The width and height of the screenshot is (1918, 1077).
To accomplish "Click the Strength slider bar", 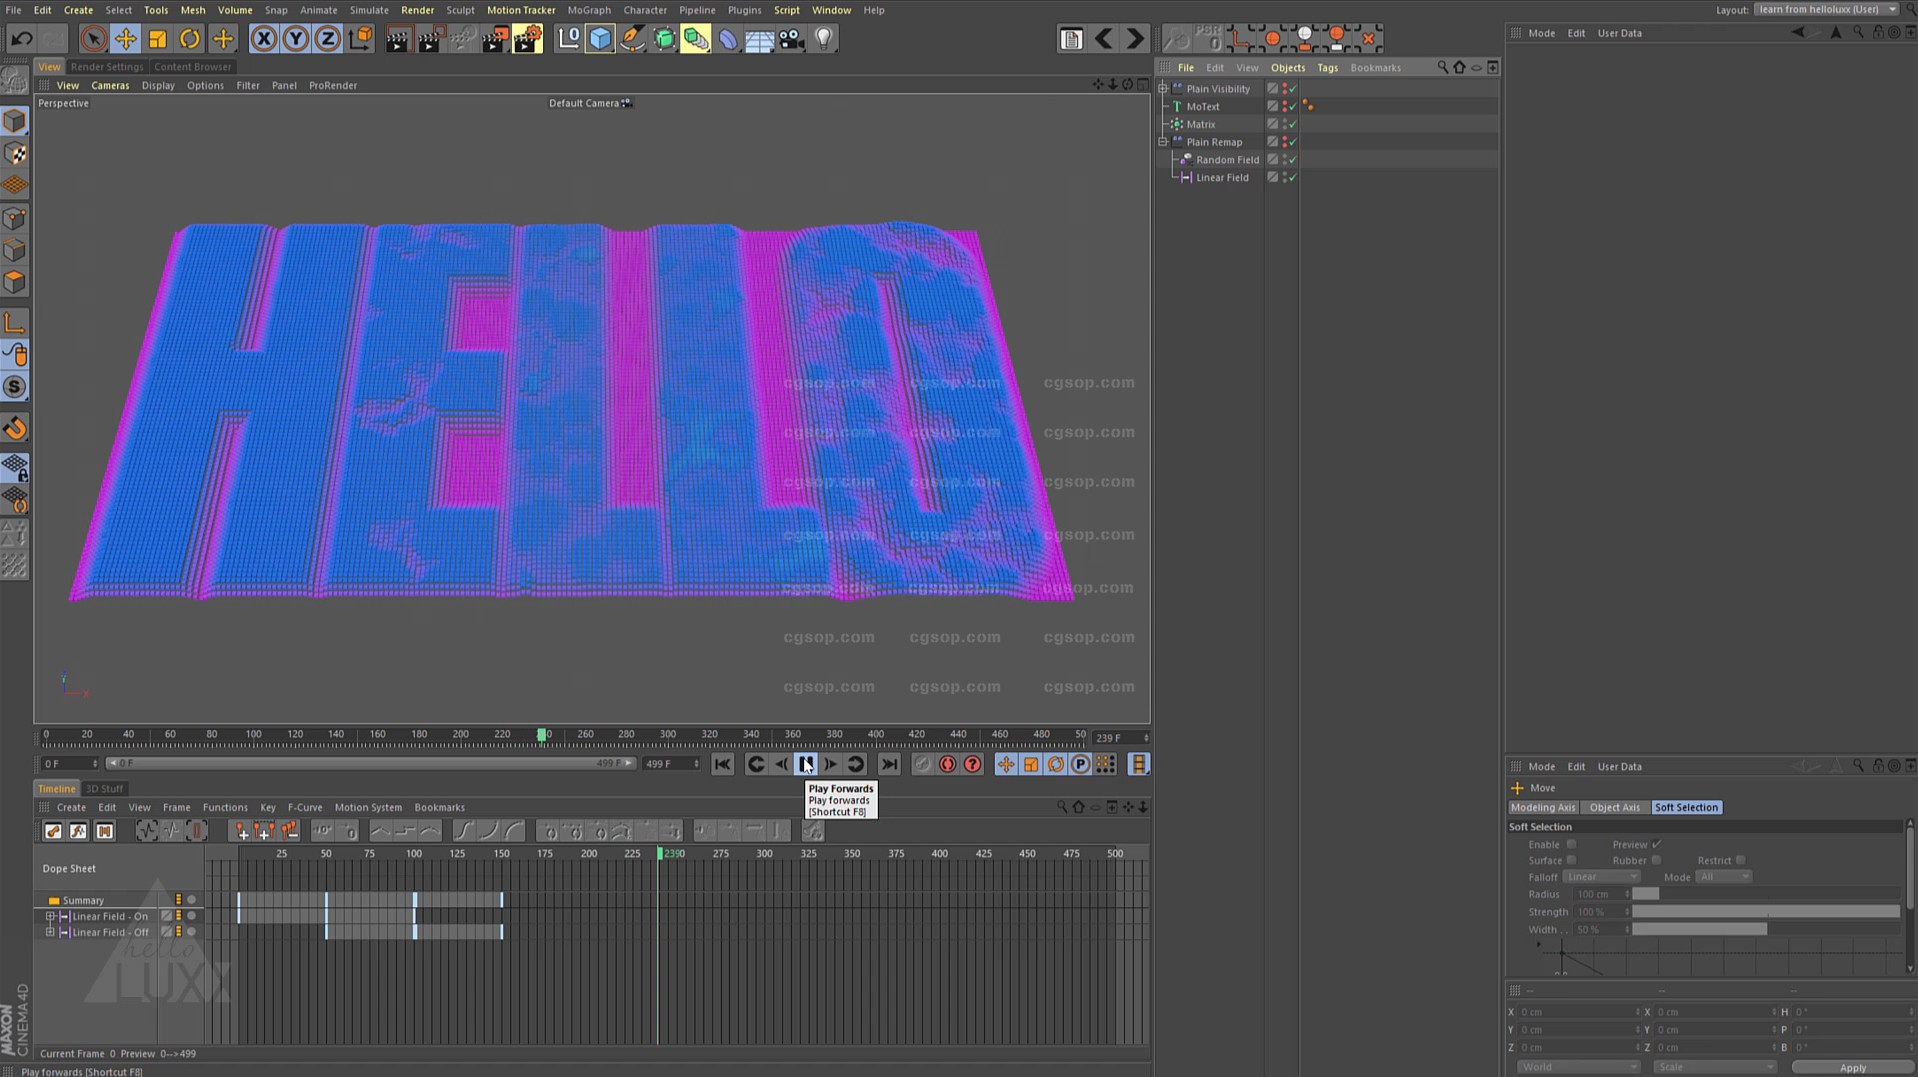I will pos(1765,913).
